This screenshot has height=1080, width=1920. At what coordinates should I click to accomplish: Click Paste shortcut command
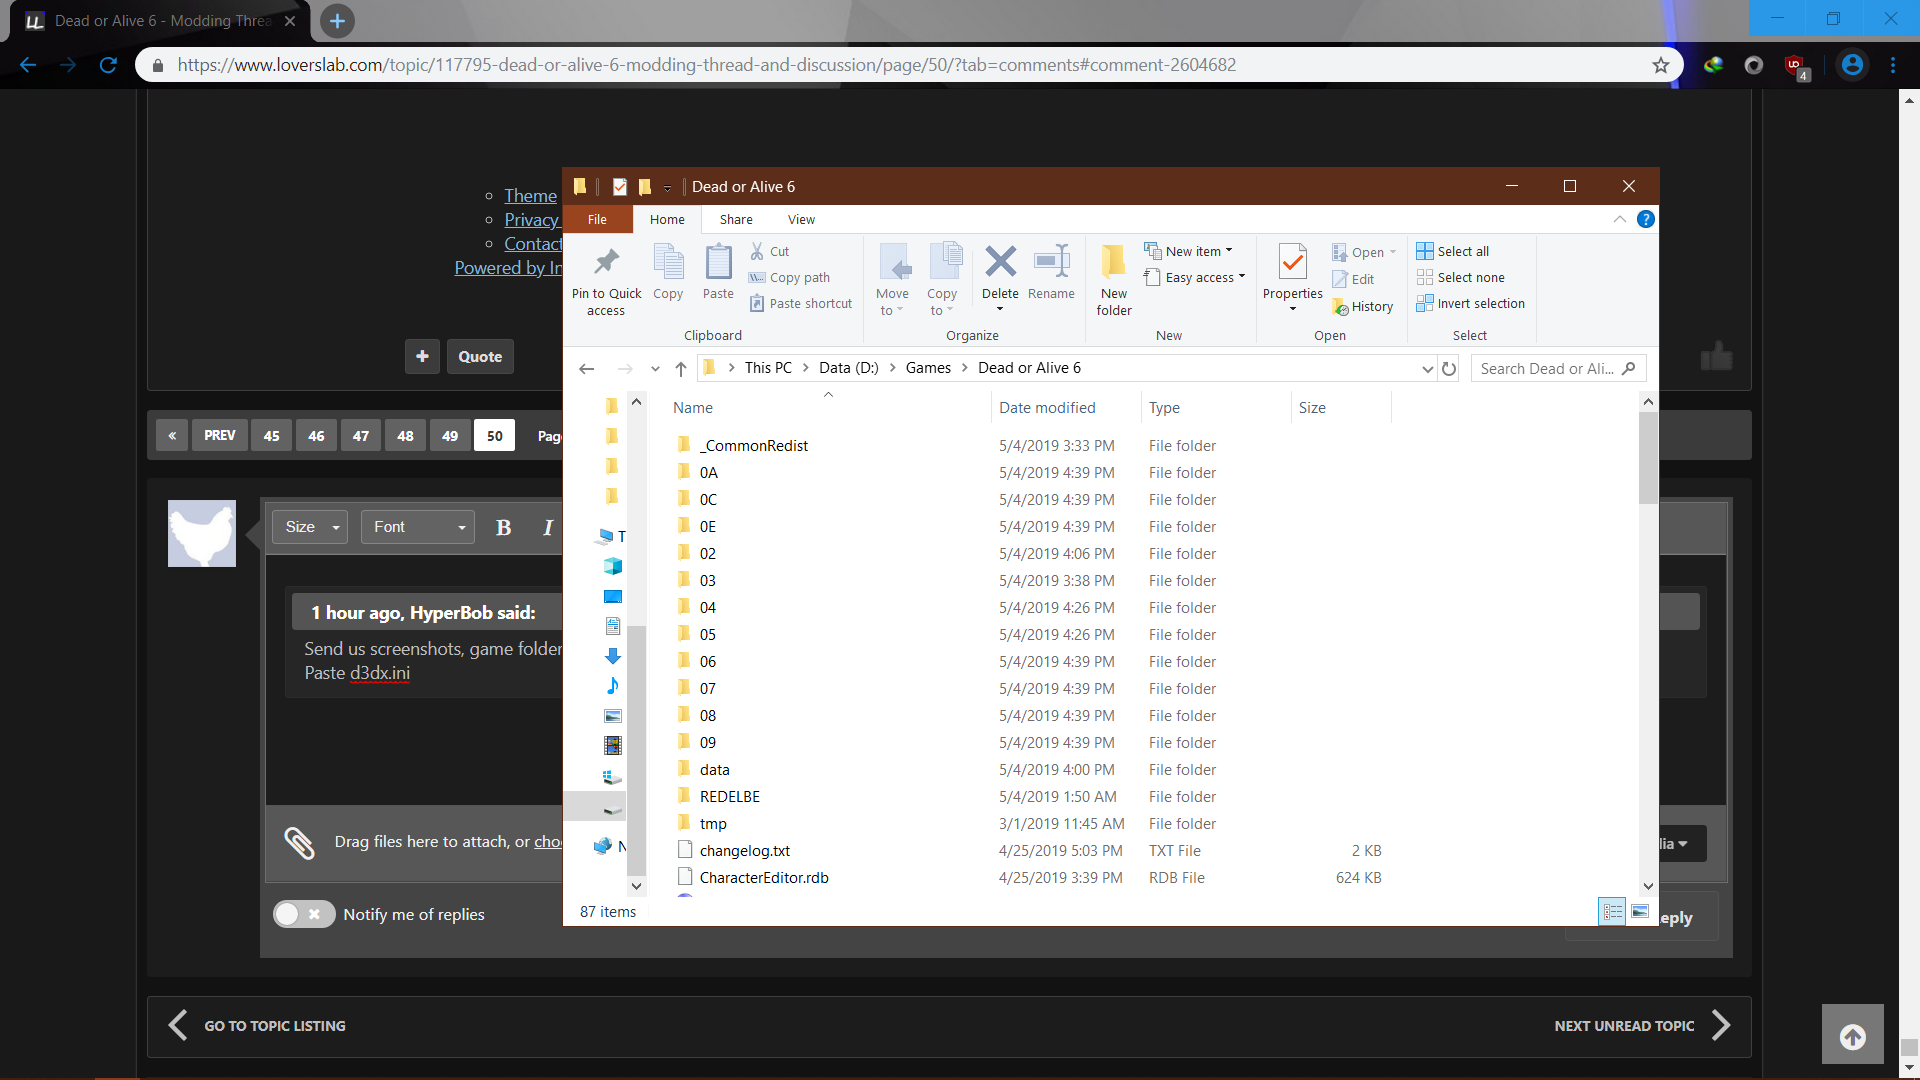[801, 303]
